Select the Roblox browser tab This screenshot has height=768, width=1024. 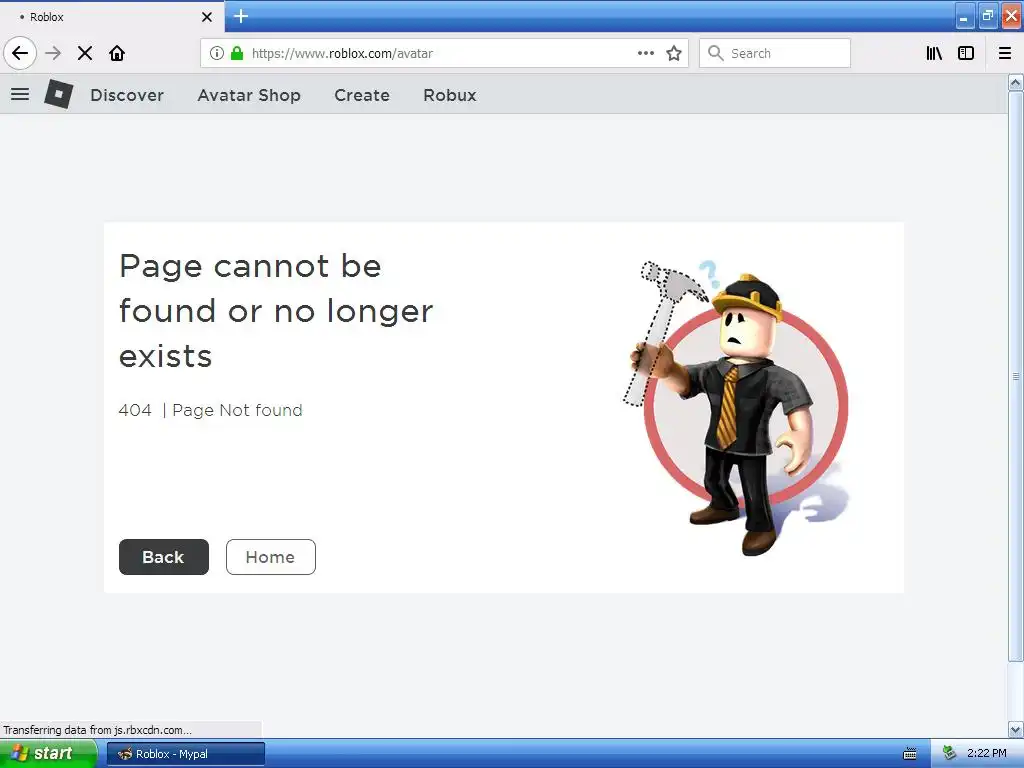pyautogui.click(x=111, y=17)
